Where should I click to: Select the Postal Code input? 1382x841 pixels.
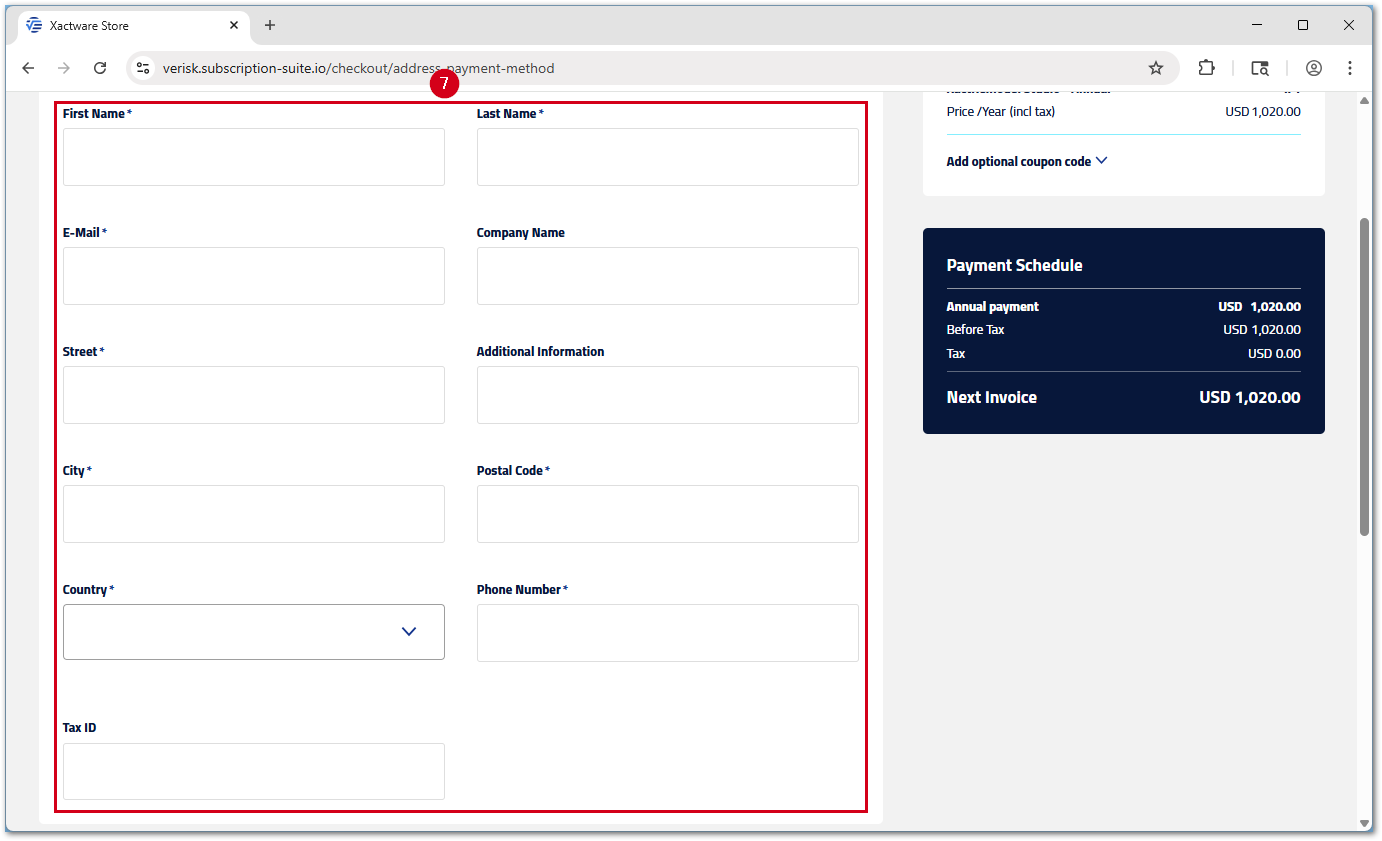(667, 514)
